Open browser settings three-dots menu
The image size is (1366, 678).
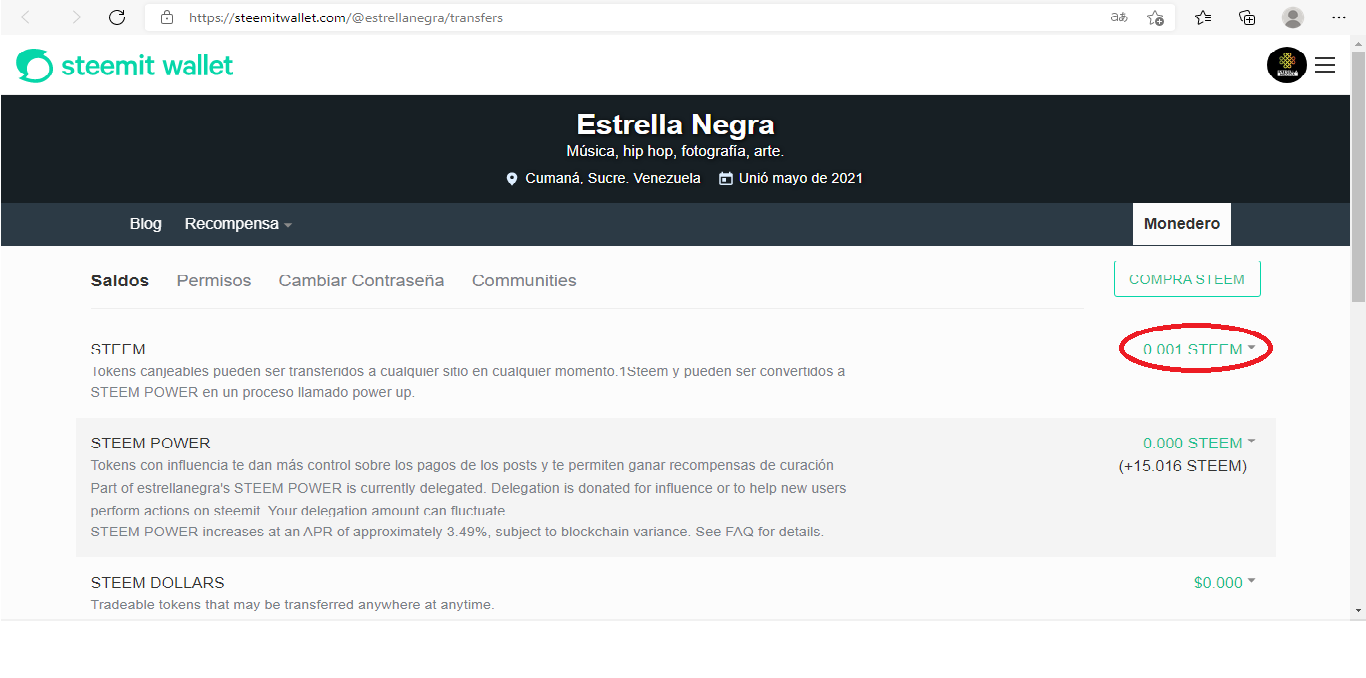tap(1339, 17)
